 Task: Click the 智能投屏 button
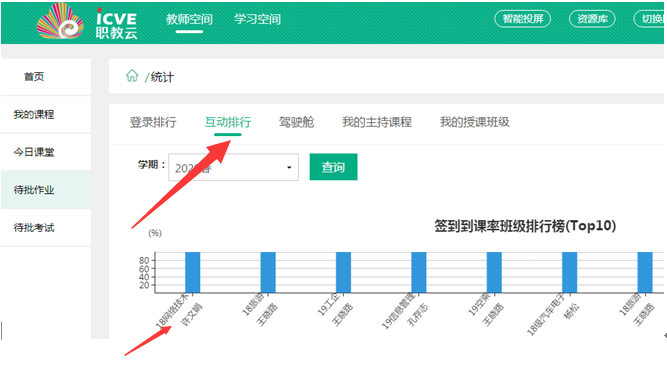coord(523,19)
